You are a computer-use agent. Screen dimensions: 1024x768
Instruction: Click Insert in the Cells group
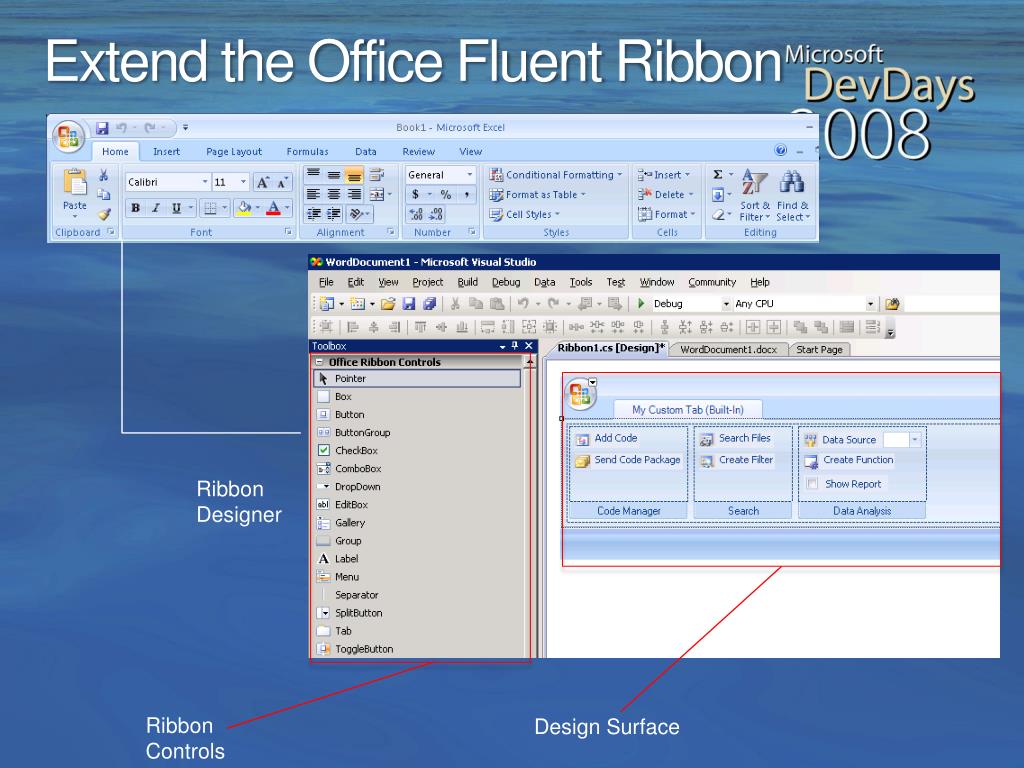664,175
